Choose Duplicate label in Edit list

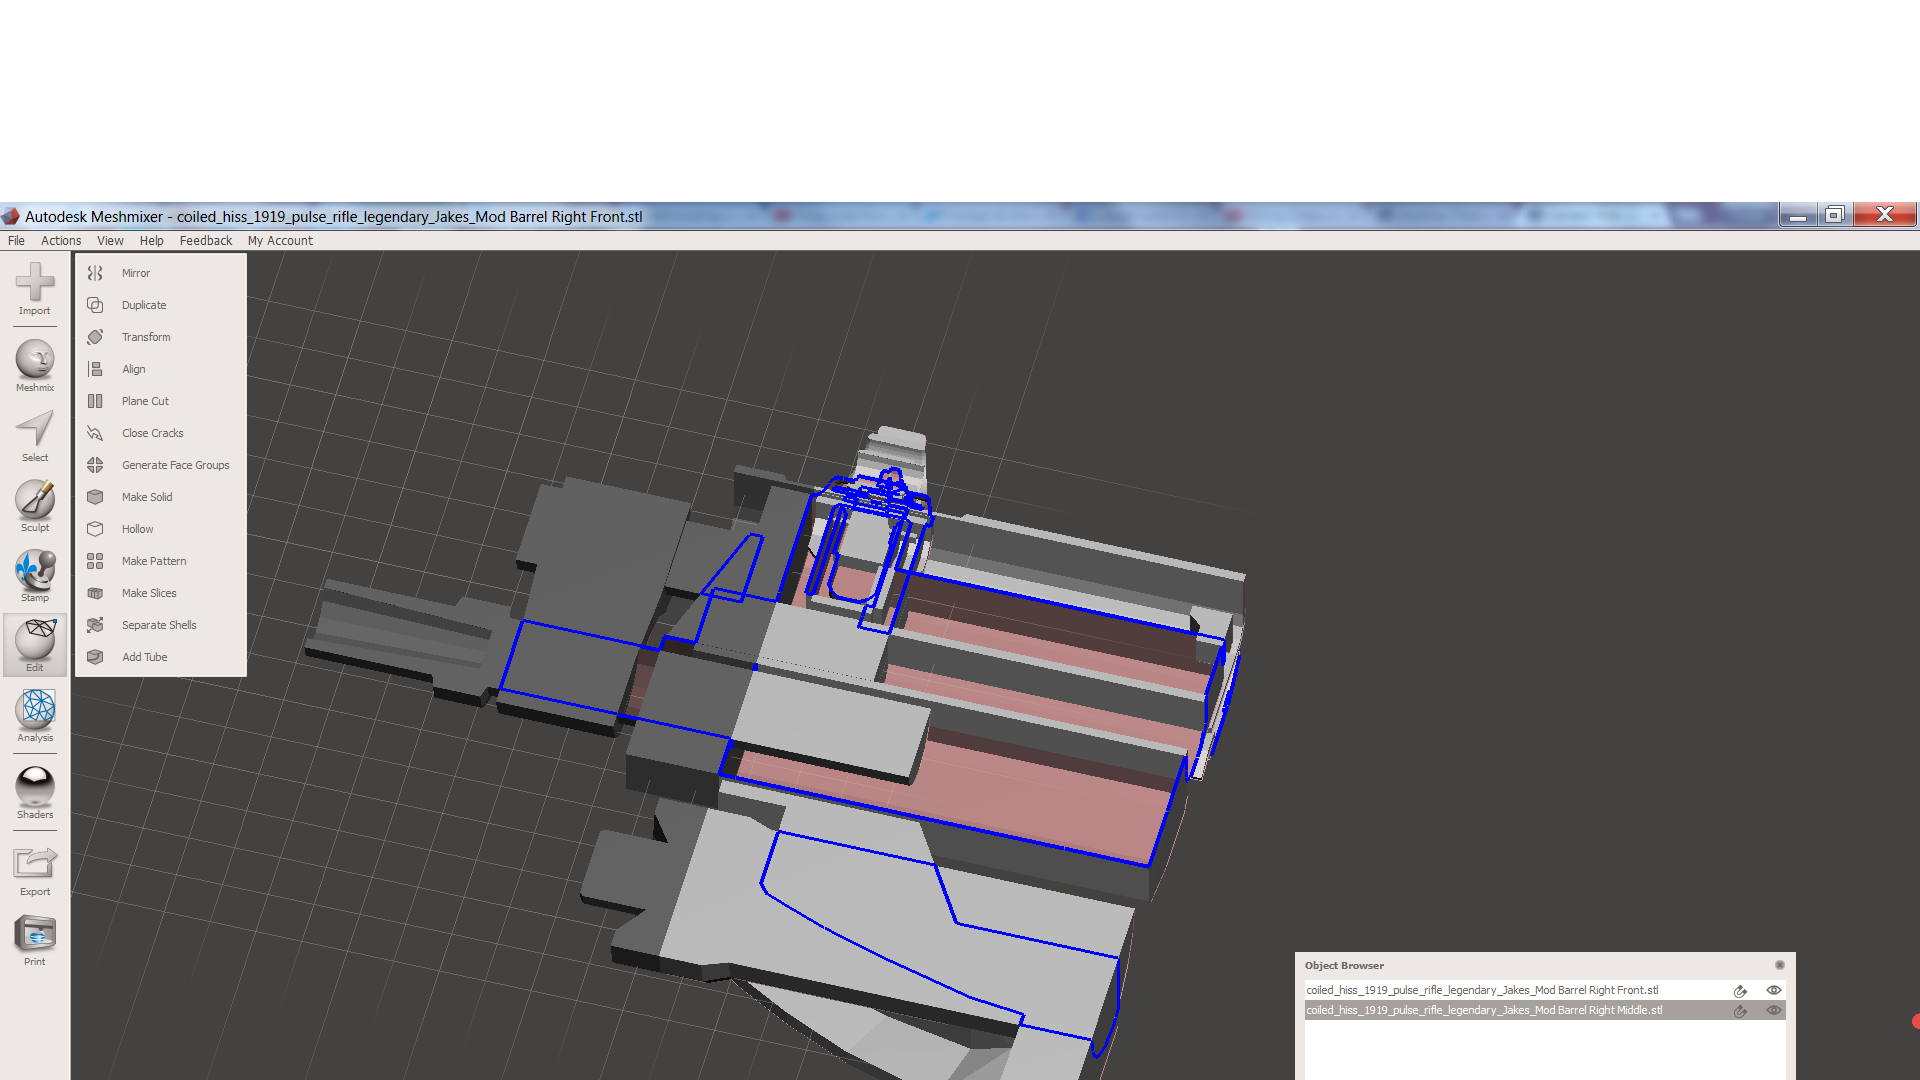[144, 305]
